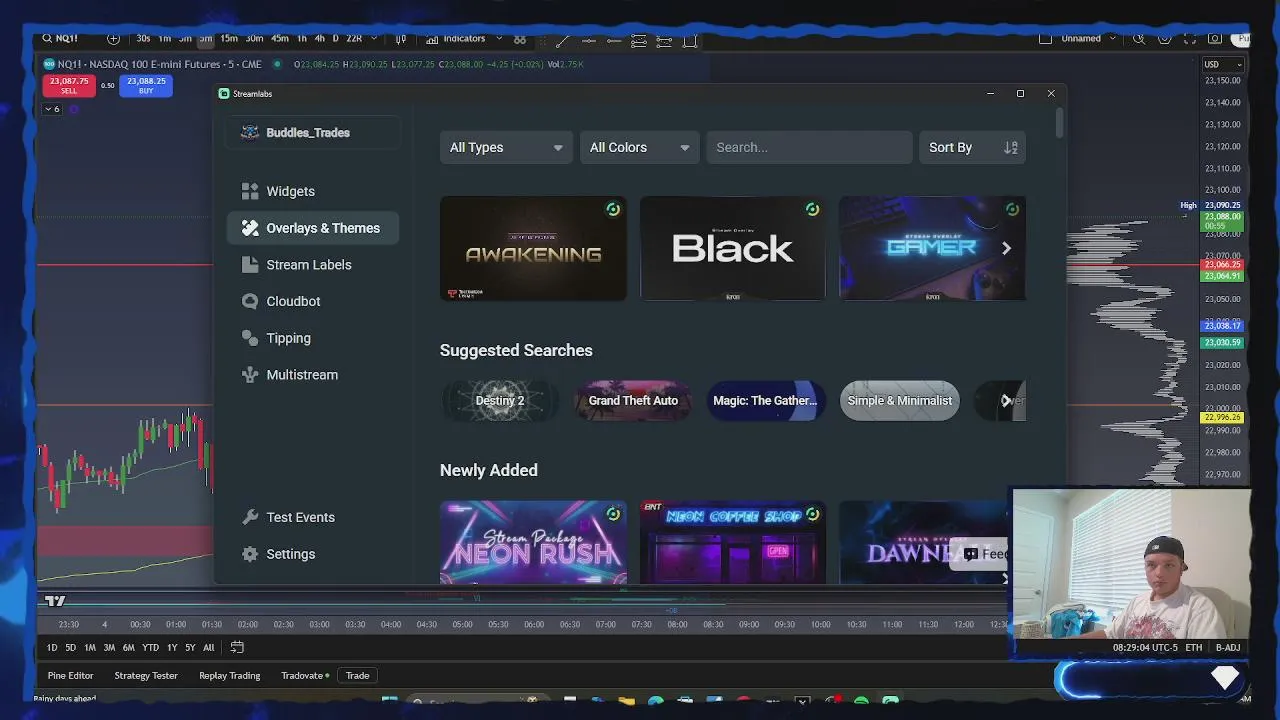Viewport: 1280px width, 720px height.
Task: Take a chart snapshot with the camera icon
Action: click(1215, 38)
